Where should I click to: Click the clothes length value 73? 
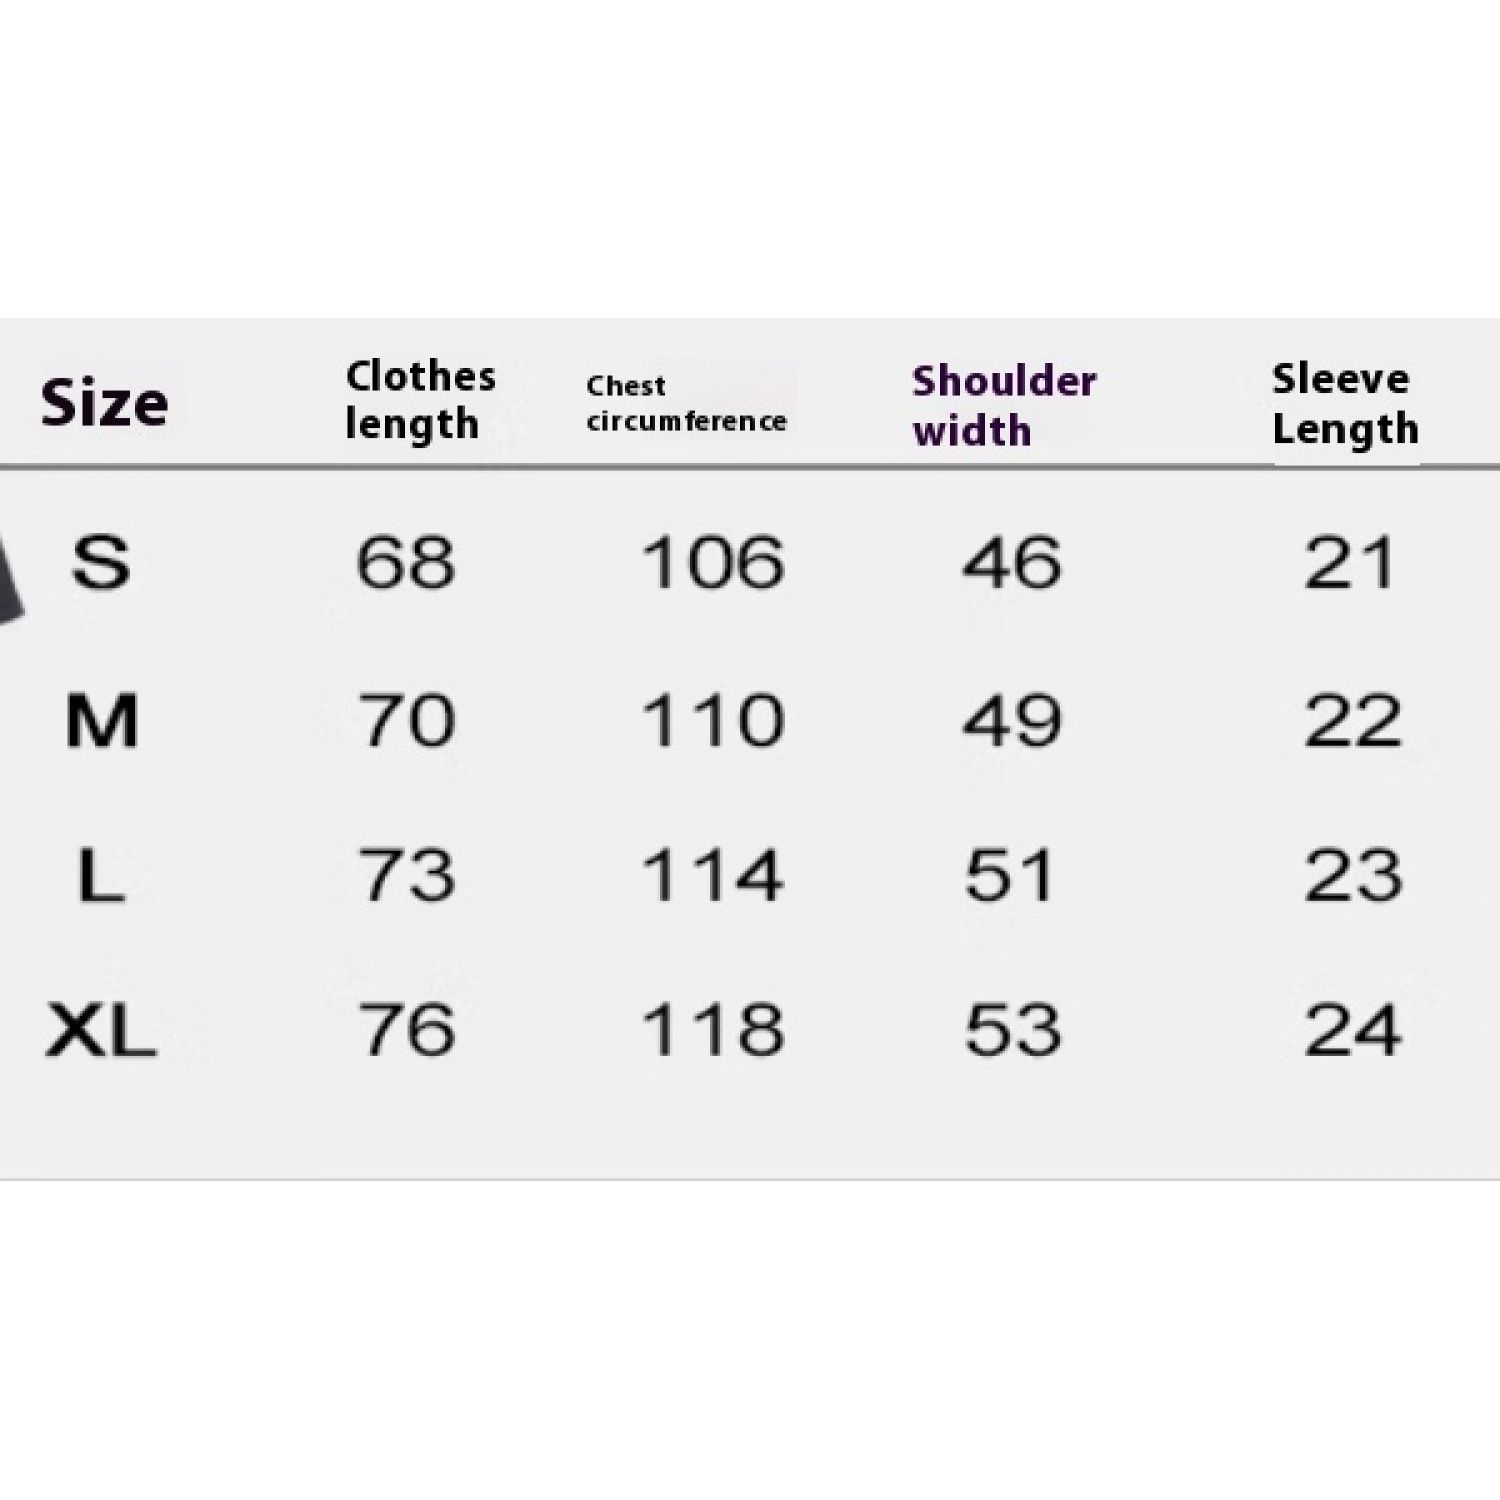pyautogui.click(x=406, y=876)
